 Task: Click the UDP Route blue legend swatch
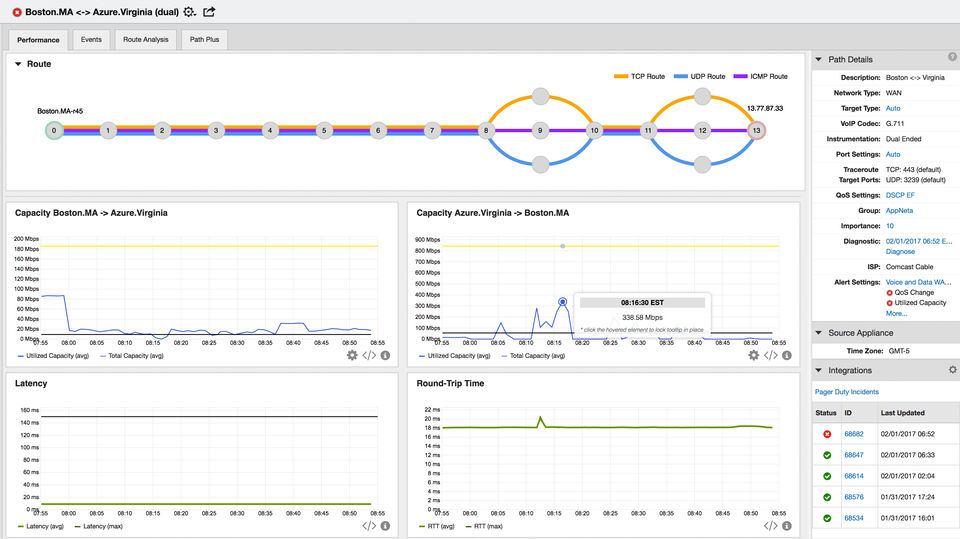pyautogui.click(x=681, y=77)
